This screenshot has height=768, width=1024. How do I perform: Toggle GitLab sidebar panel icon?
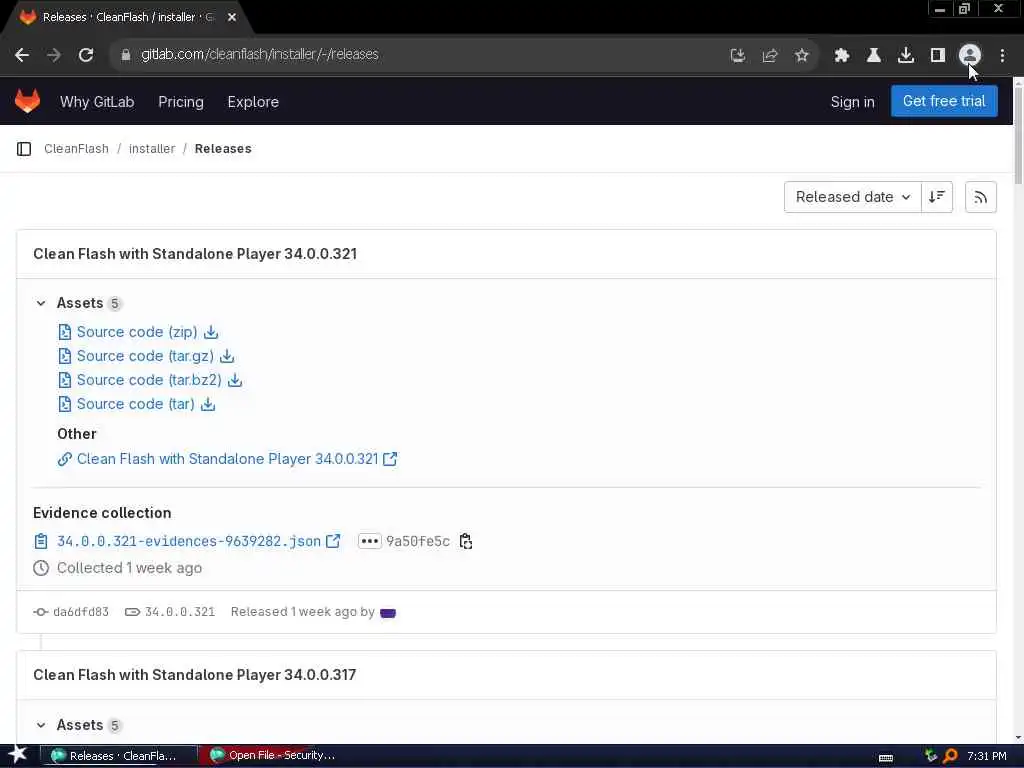pos(24,149)
